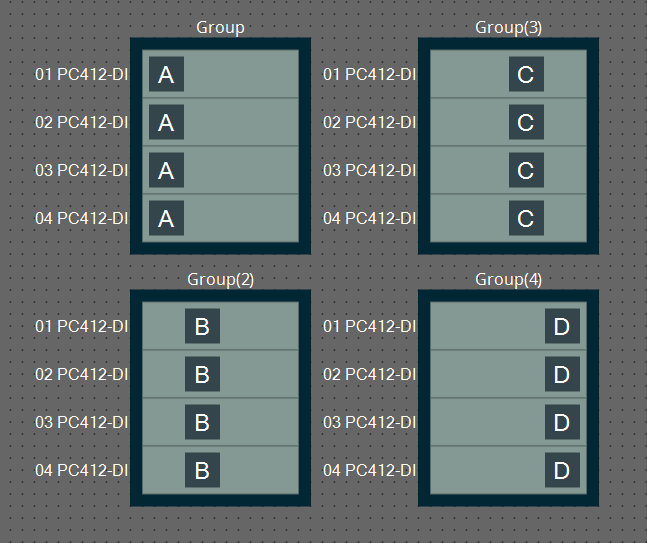Select channel D block of 03 PC412-DI in Group(4)

562,422
